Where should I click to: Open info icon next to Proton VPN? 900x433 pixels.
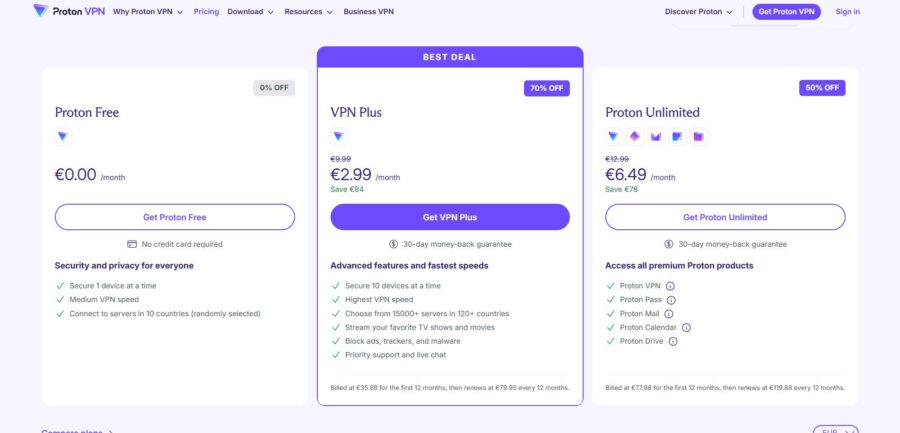[670, 286]
